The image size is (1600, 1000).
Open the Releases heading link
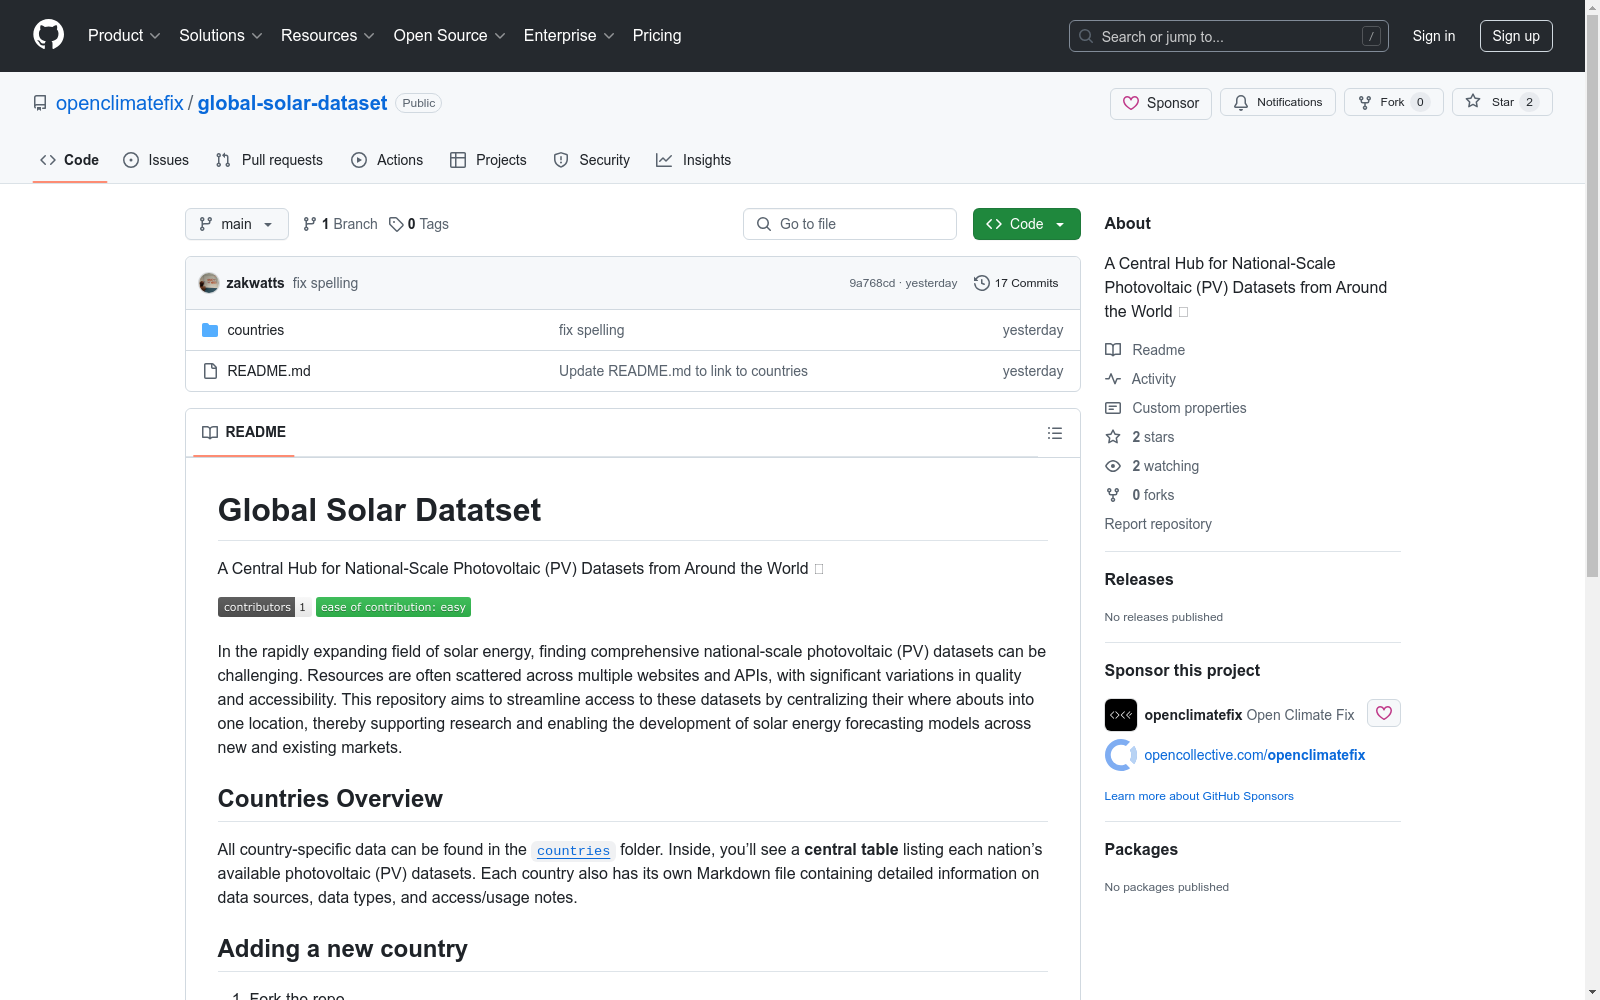[1139, 580]
